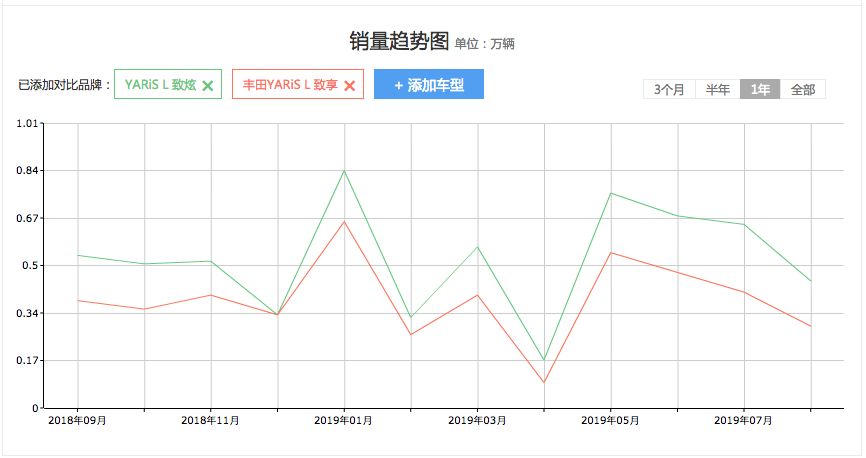Click the red line point at 2018年11月
The width and height of the screenshot is (866, 458).
click(x=211, y=295)
